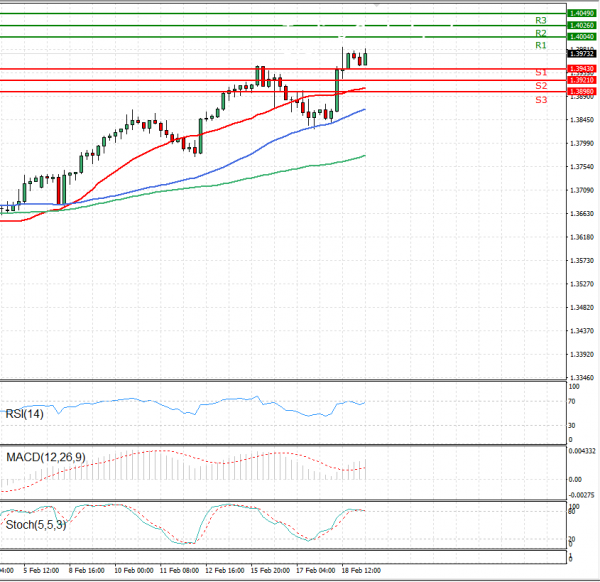Select the 1.39210 red price tag
This screenshot has height=582, width=600.
(x=582, y=80)
